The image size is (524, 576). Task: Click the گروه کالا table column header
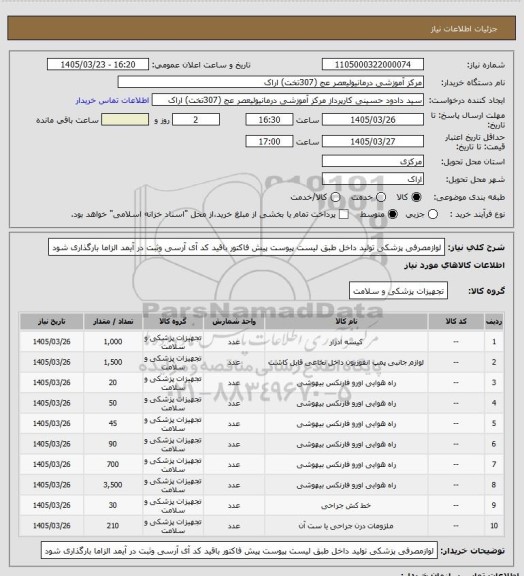click(173, 321)
